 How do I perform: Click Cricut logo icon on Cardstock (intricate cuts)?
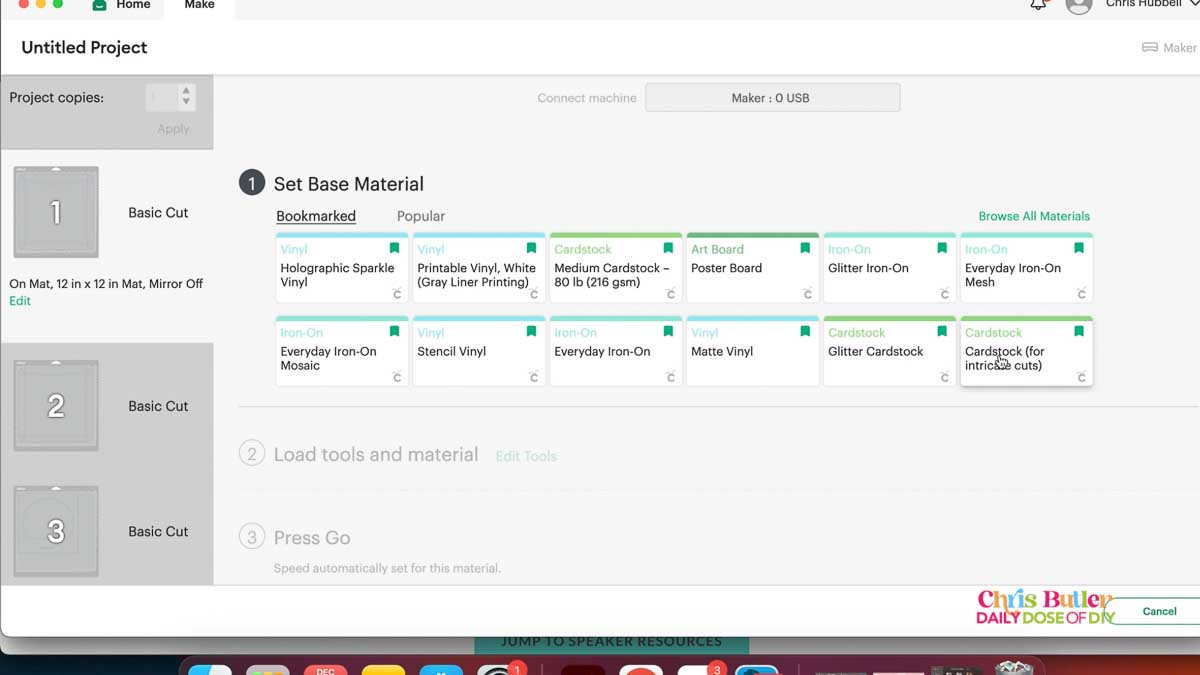(1082, 377)
